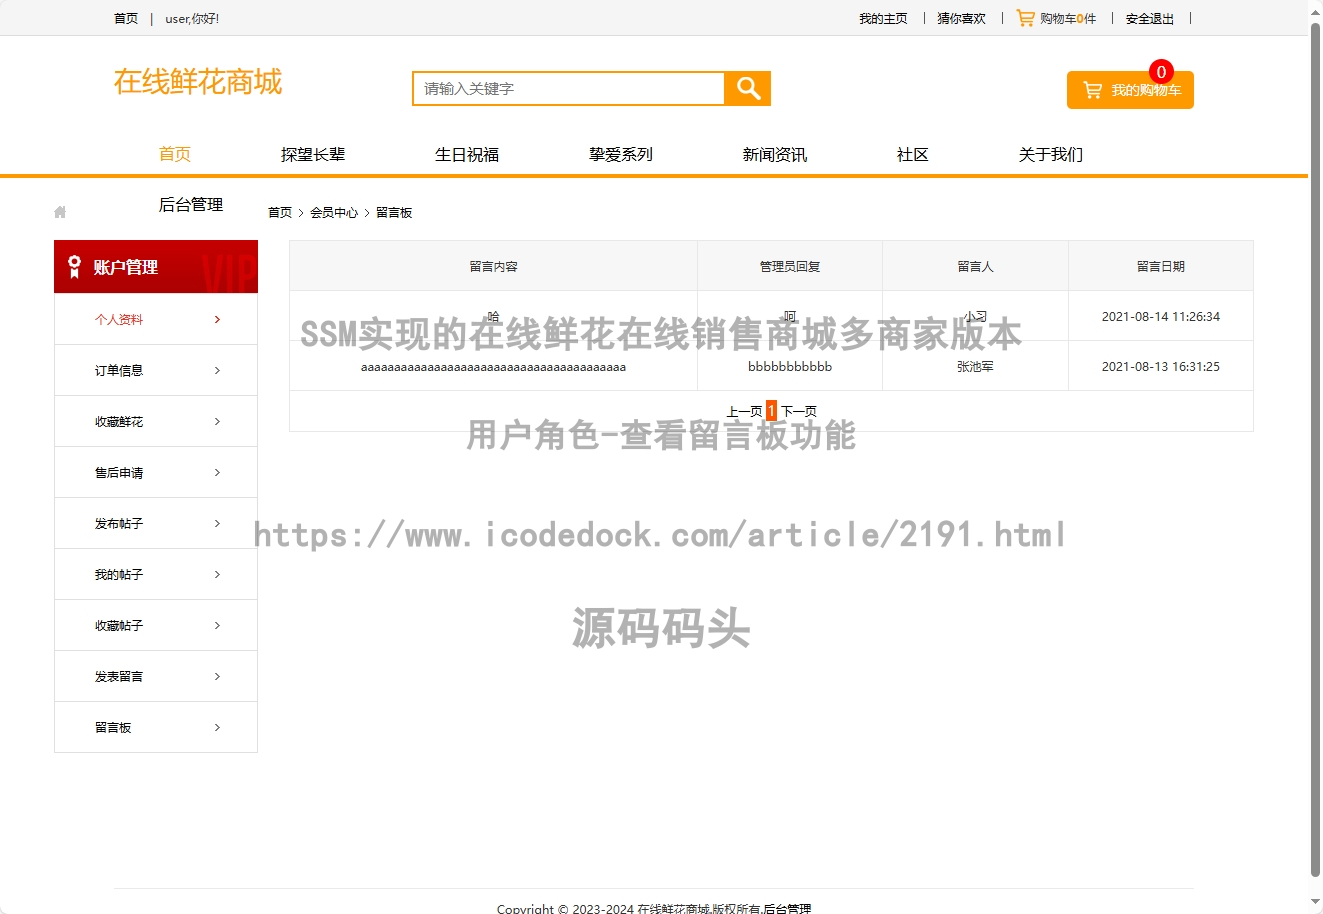Expand the 个人资料 chevron arrow
This screenshot has height=914, width=1323.
pyautogui.click(x=217, y=320)
